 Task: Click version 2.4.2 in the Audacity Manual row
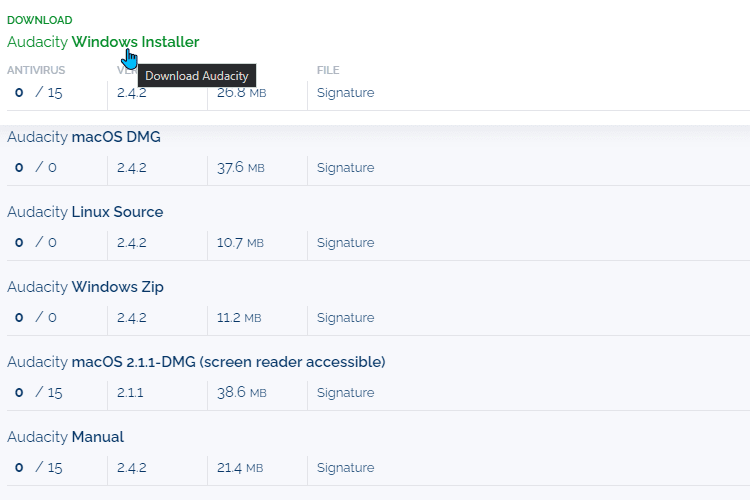[x=132, y=468]
